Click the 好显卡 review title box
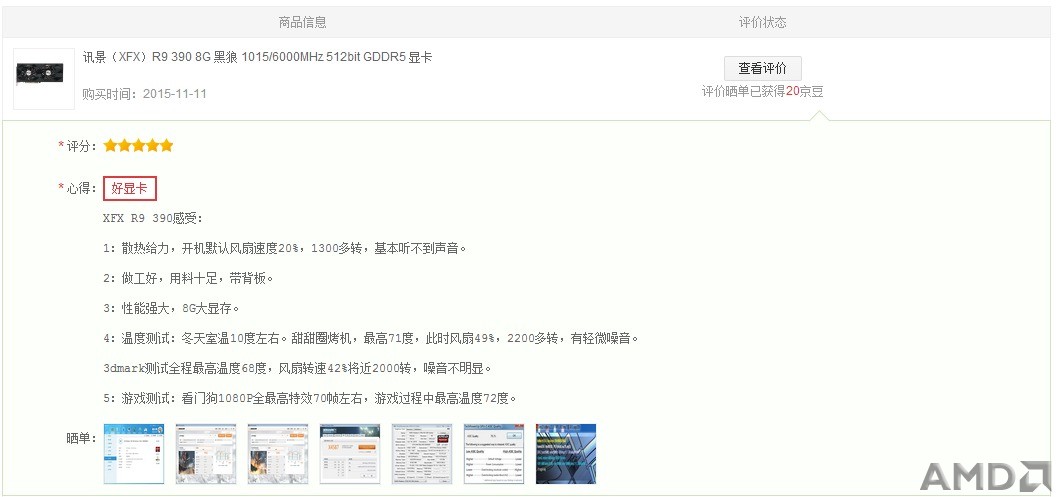This screenshot has height=497, width=1057. (x=129, y=189)
